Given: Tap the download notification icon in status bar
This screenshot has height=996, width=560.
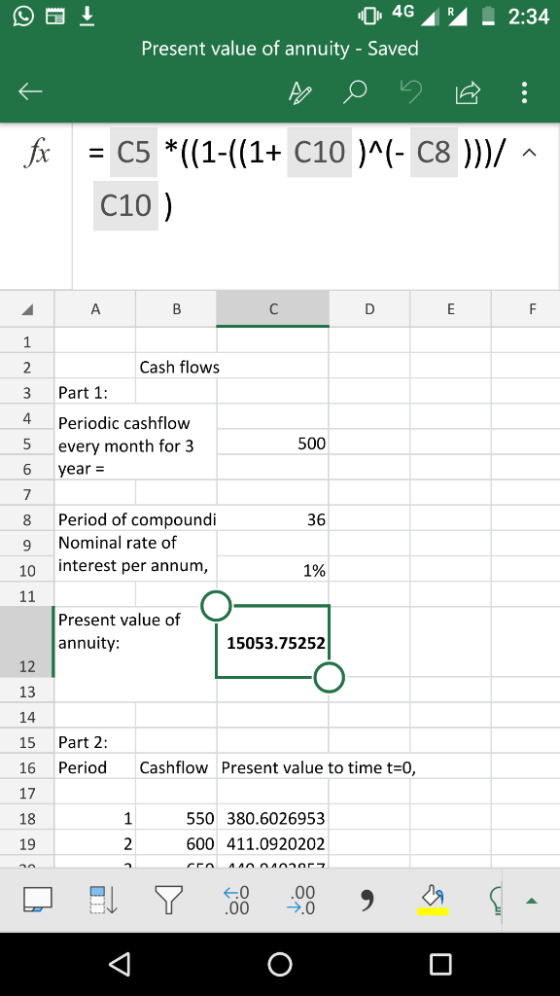Looking at the screenshot, I should 87,16.
